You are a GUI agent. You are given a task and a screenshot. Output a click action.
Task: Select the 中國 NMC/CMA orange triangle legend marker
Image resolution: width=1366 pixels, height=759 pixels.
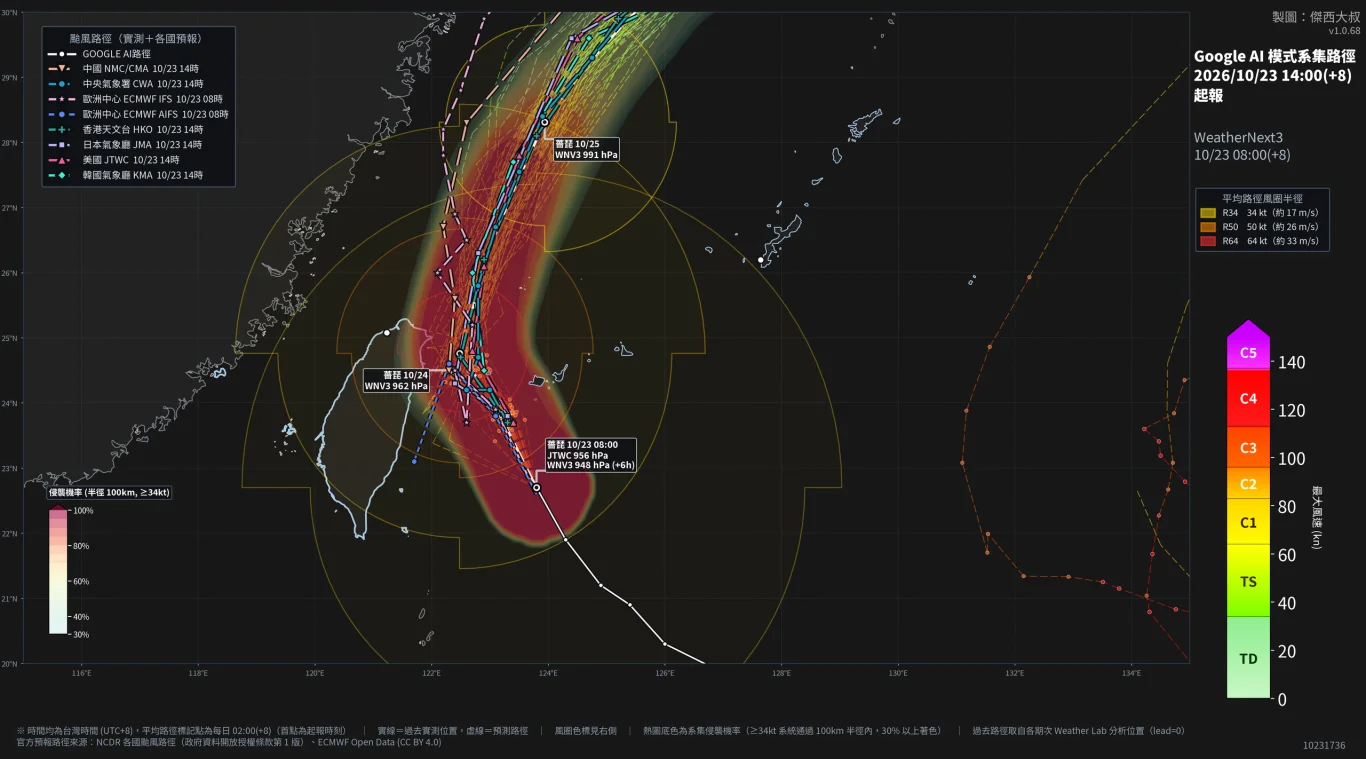(61, 68)
